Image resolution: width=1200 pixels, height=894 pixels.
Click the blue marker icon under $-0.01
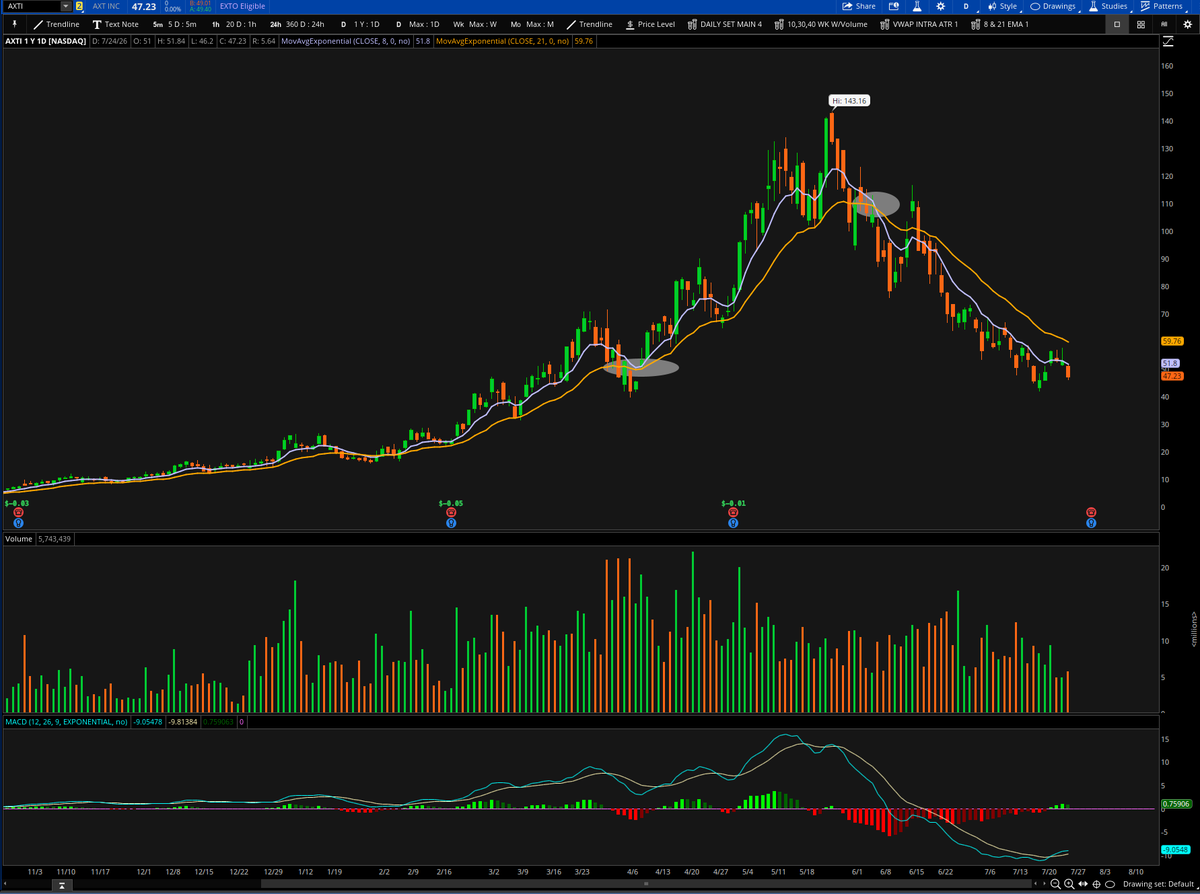tap(733, 522)
